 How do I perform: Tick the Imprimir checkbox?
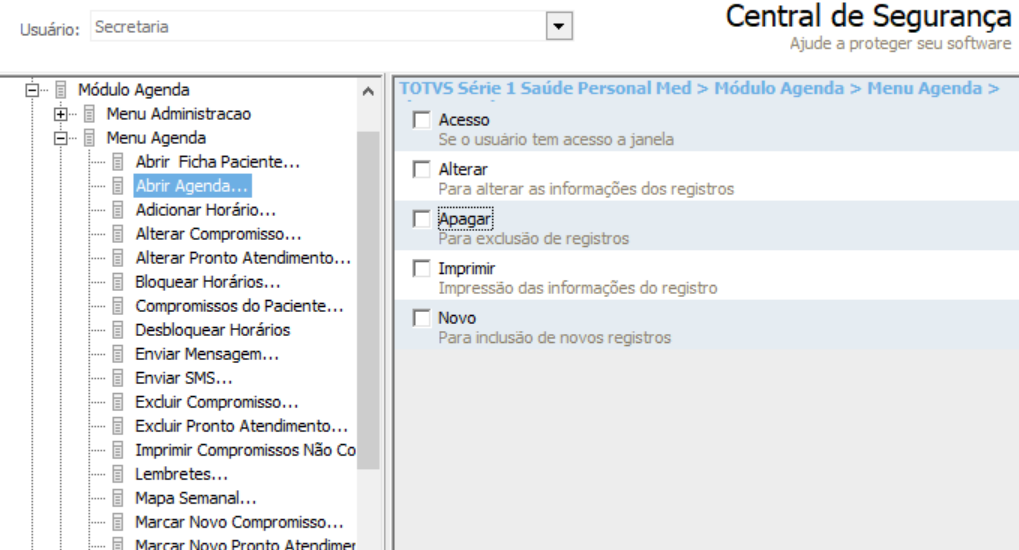pos(422,268)
